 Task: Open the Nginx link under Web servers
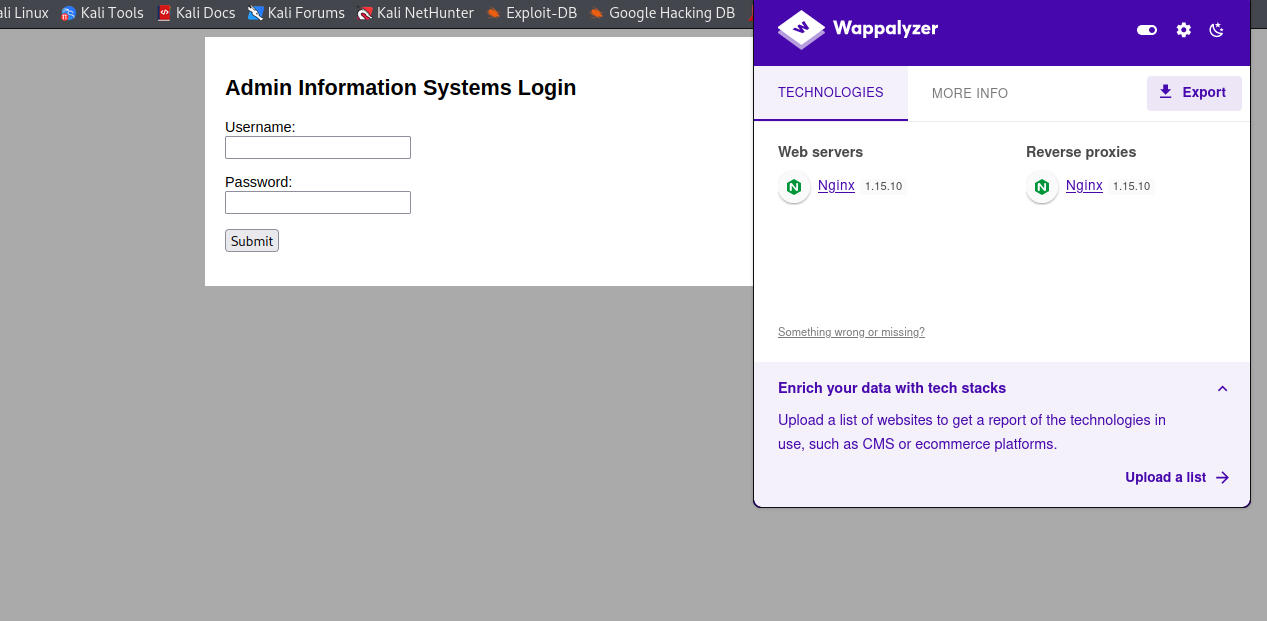836,185
